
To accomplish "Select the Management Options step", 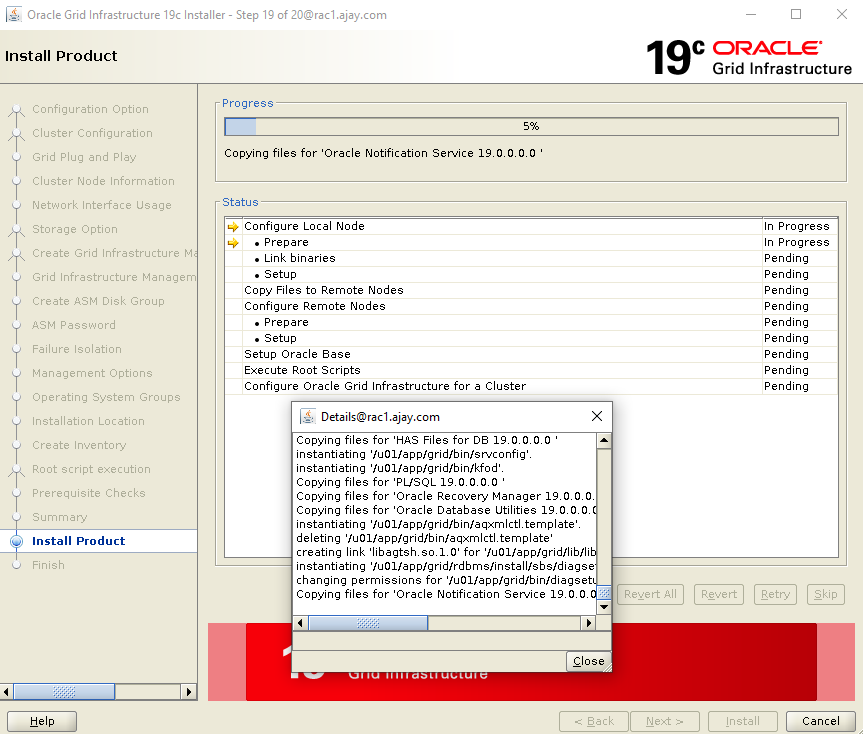I will point(92,373).
